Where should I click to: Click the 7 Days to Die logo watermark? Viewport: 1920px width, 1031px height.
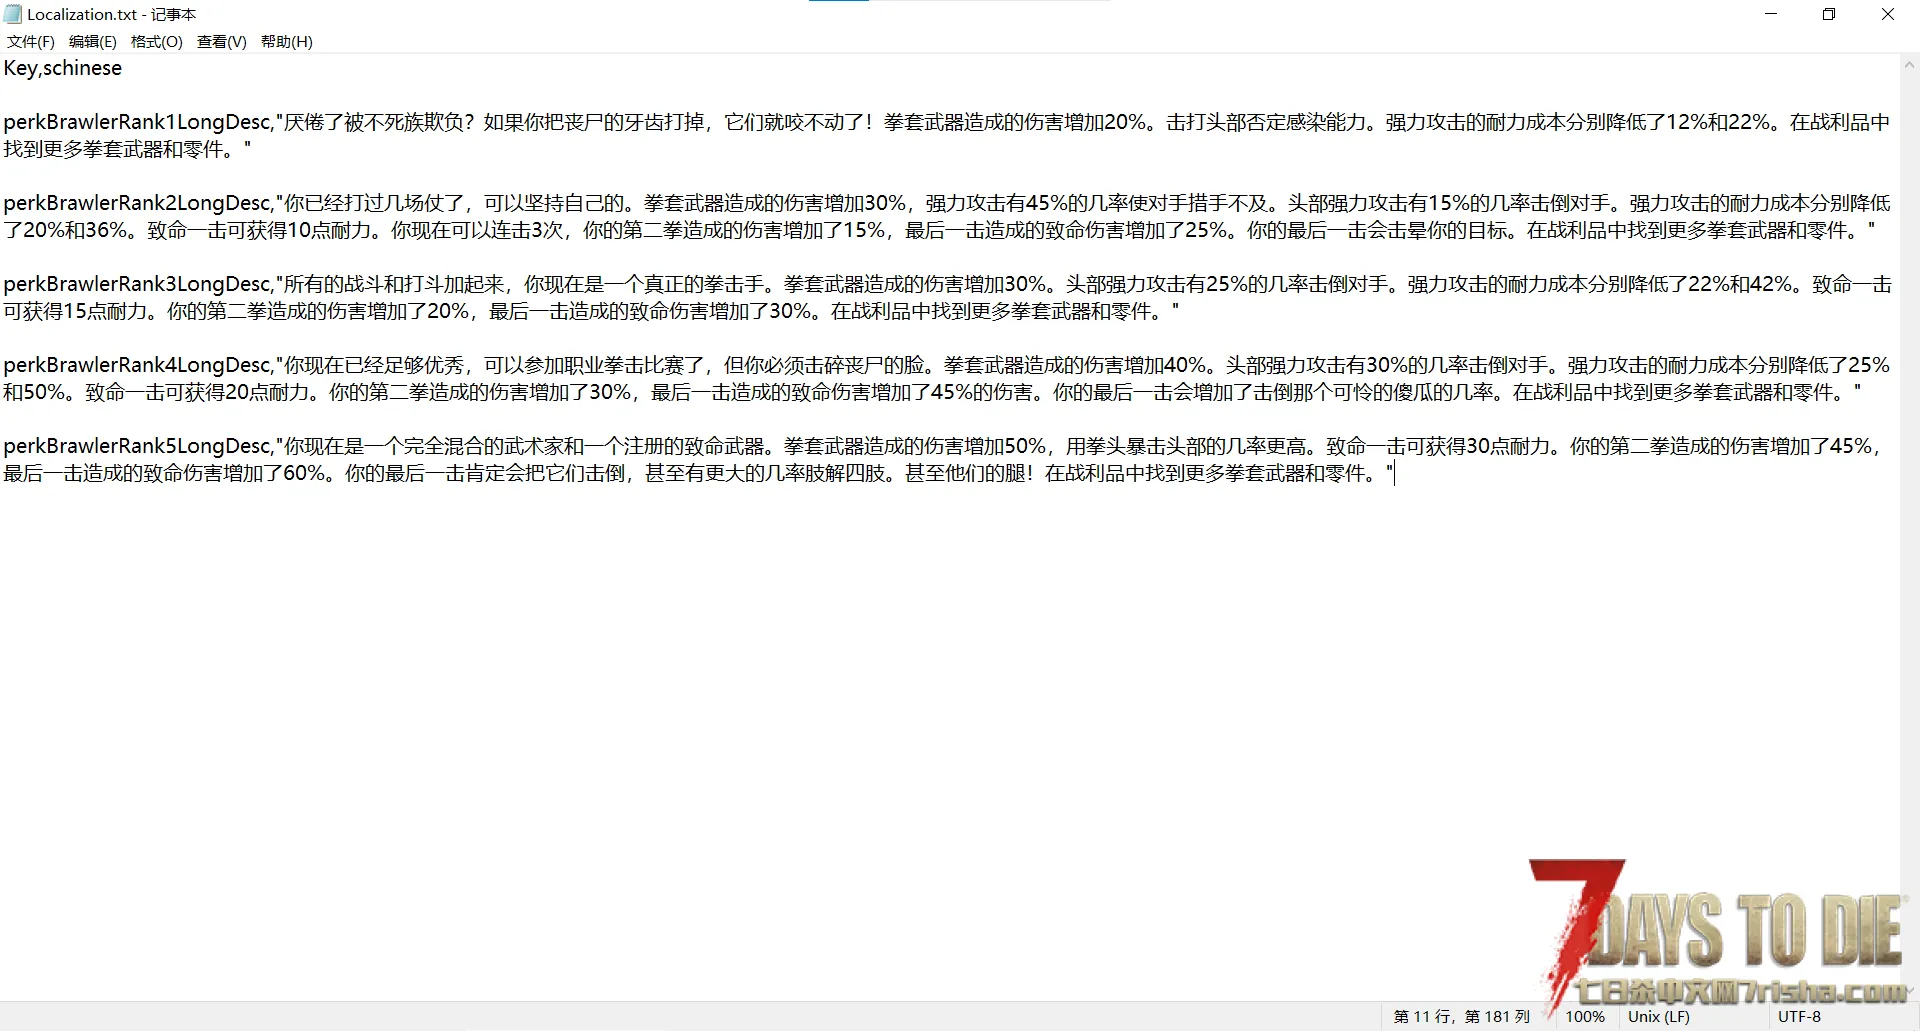(x=1720, y=935)
